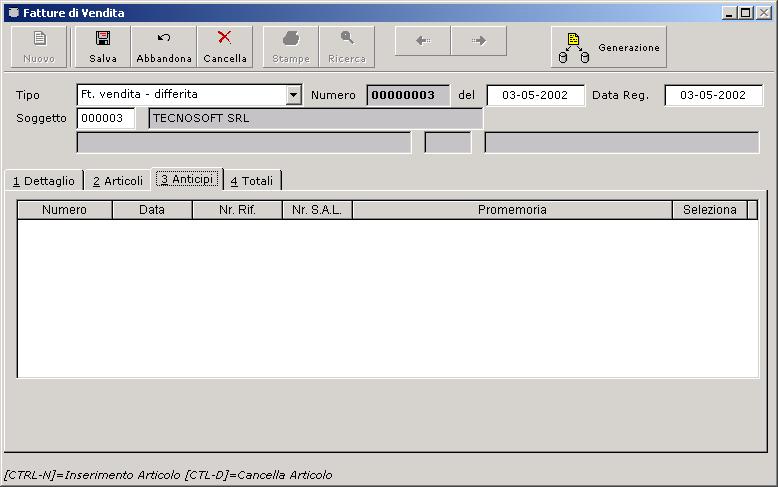The width and height of the screenshot is (778, 487).
Task: Click the invoice date field after del
Action: [535, 95]
